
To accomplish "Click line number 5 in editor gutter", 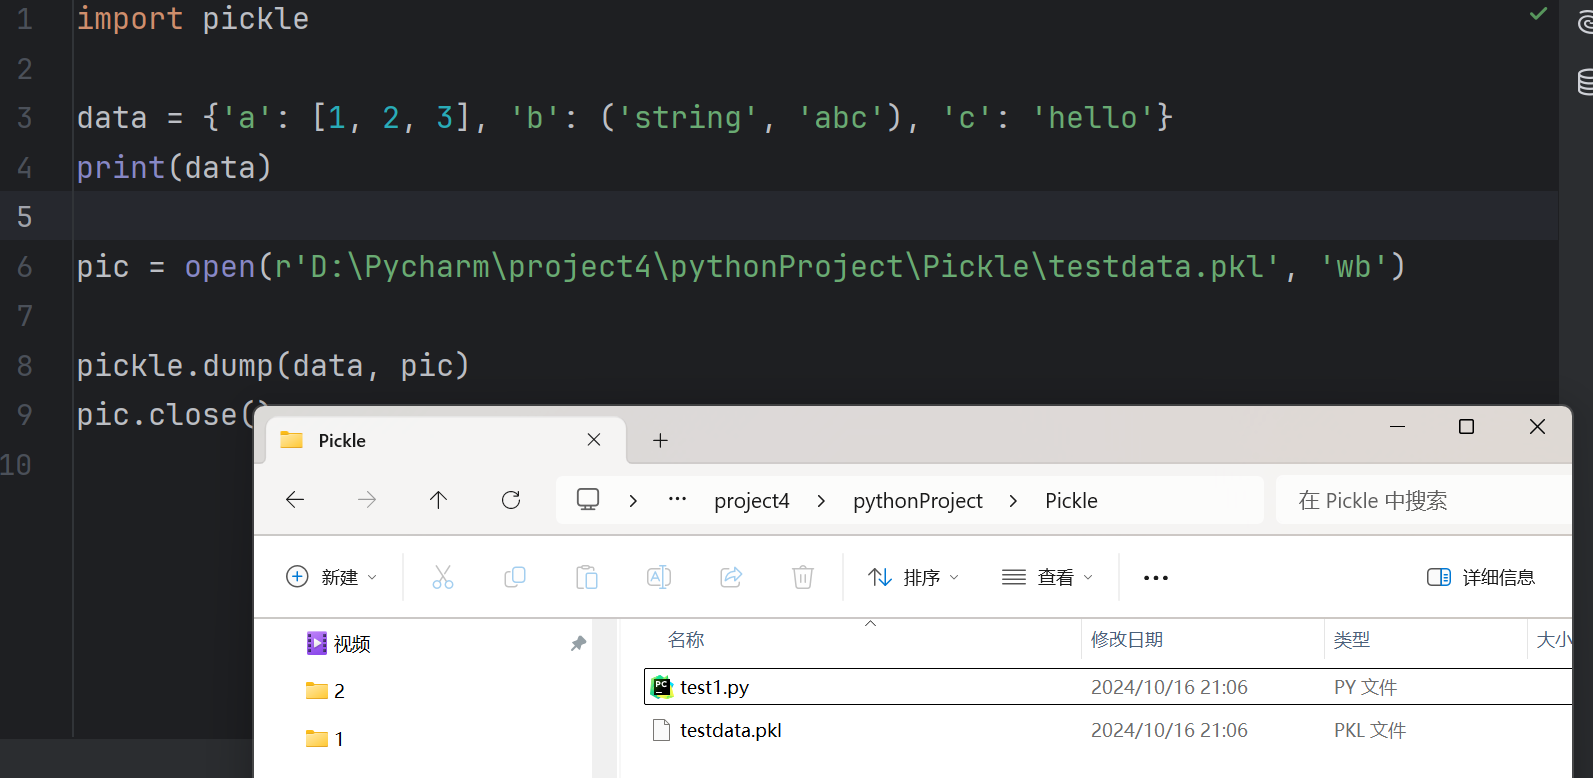I will tap(25, 216).
